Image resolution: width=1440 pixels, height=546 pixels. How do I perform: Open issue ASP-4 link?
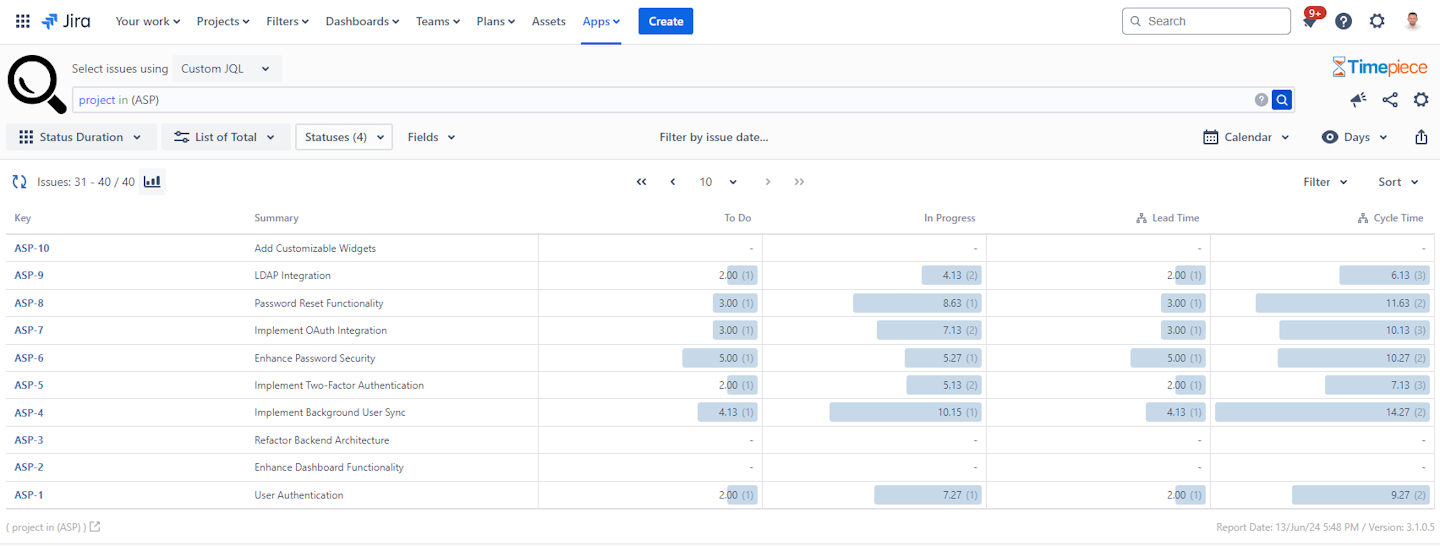[x=29, y=412]
